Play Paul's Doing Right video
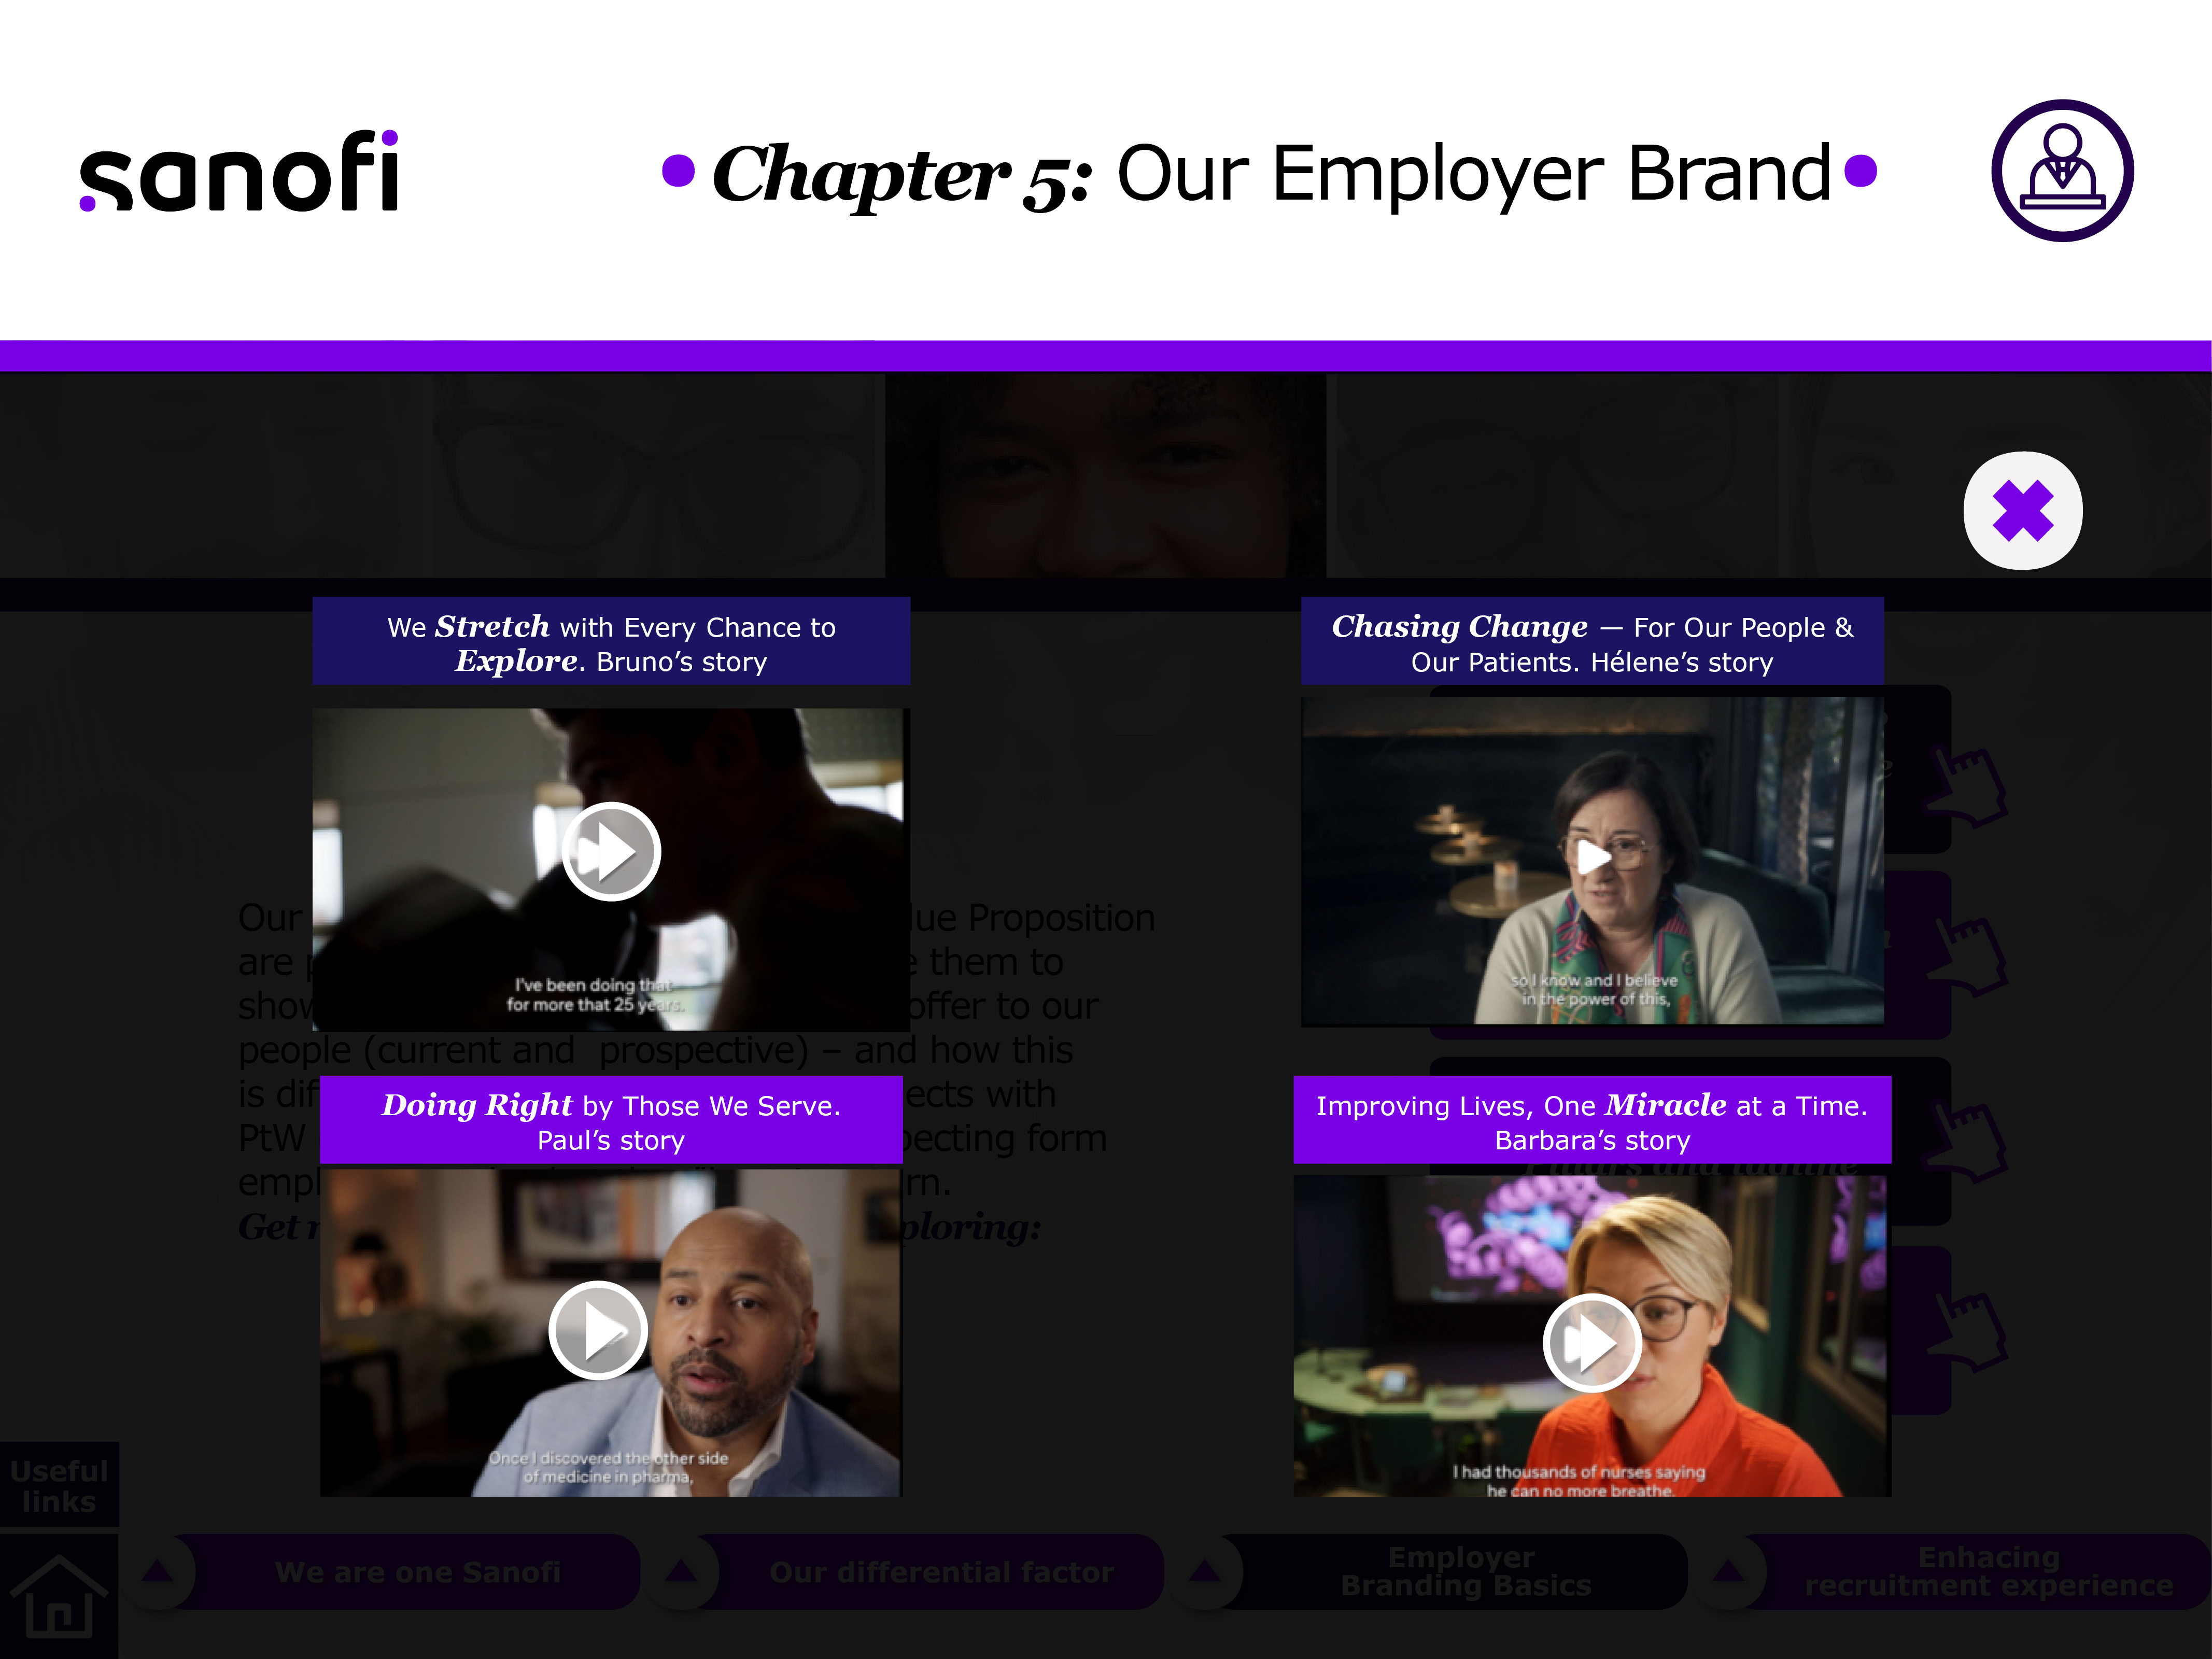 [x=598, y=1330]
